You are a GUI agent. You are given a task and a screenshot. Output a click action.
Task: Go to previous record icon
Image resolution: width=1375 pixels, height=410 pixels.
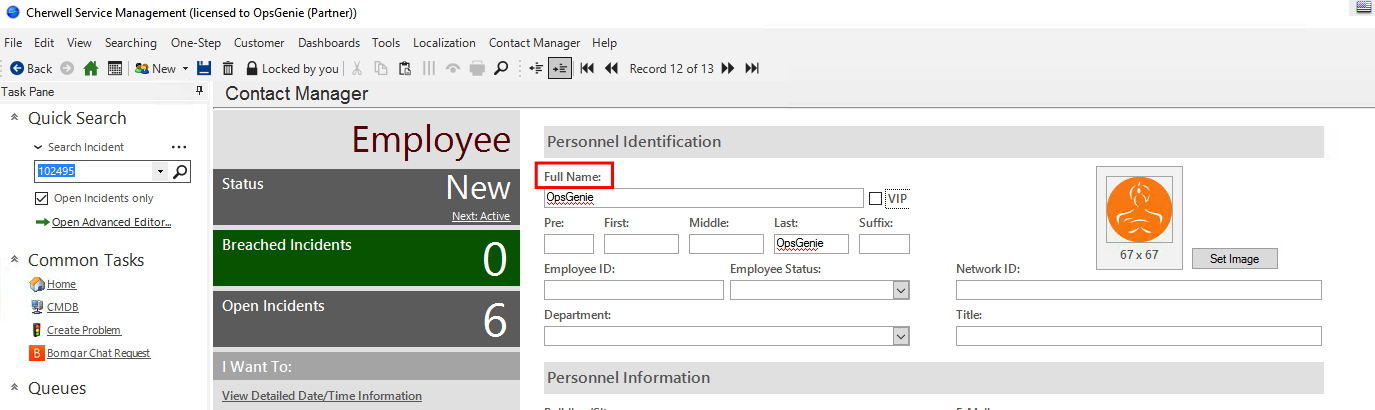[x=611, y=68]
